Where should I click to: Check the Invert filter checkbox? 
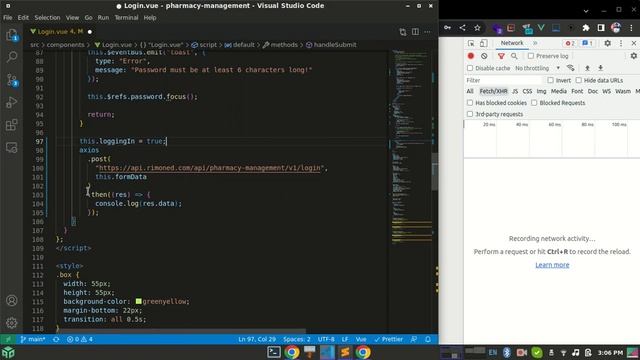[x=550, y=80]
